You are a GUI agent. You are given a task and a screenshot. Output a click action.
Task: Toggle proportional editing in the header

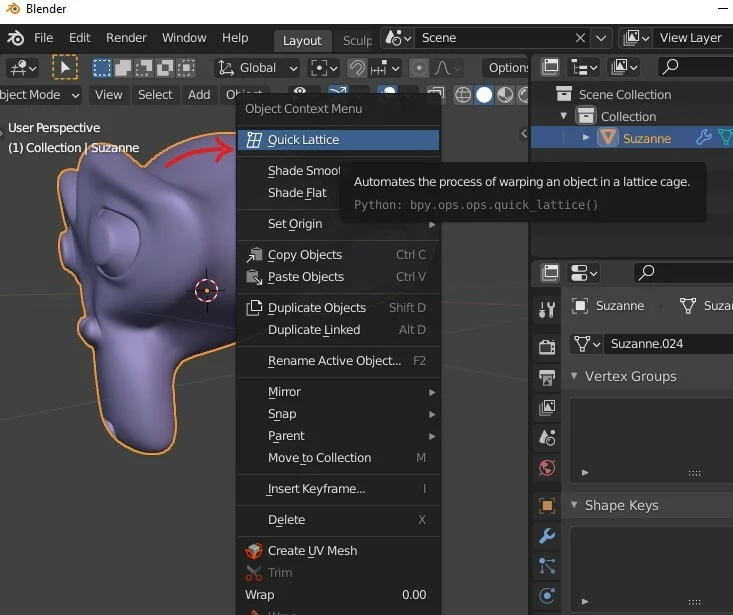point(419,68)
